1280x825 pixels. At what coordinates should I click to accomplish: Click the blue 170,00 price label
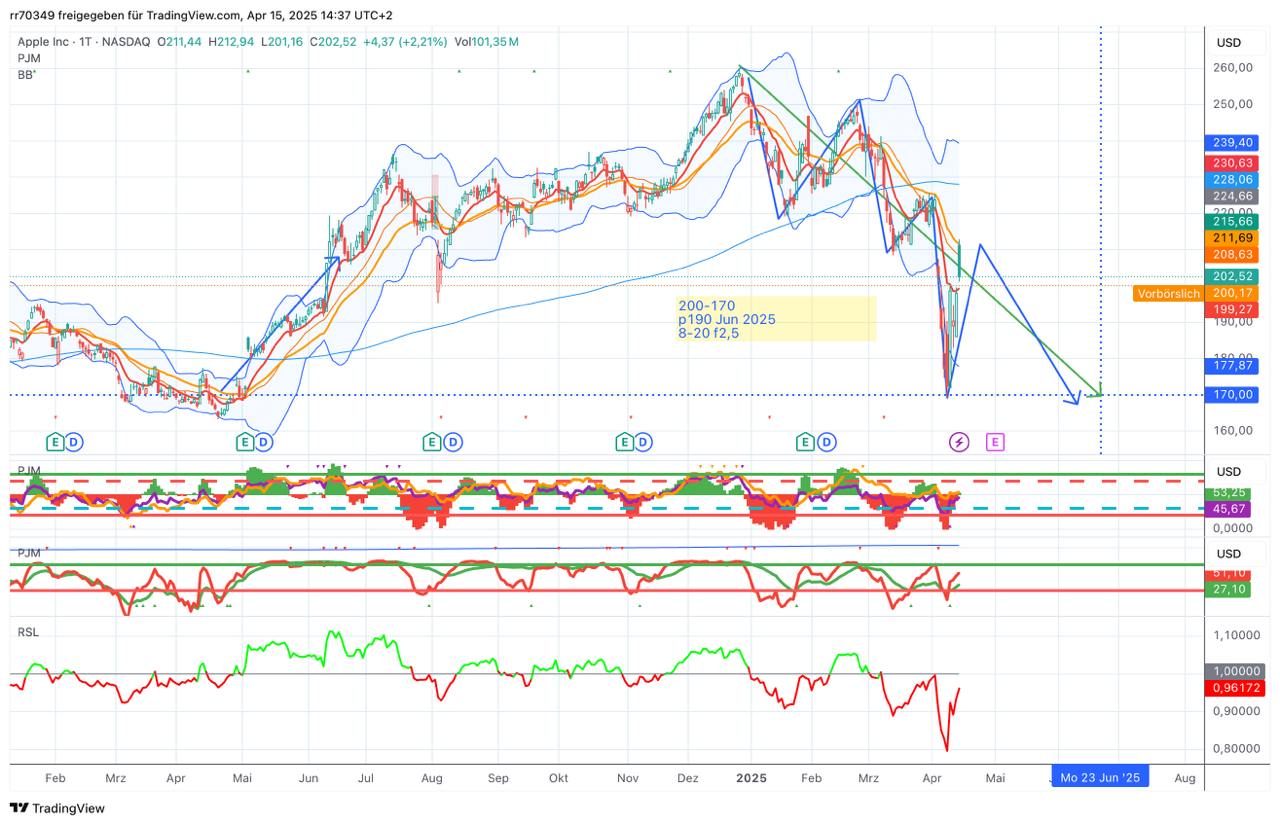coord(1233,395)
